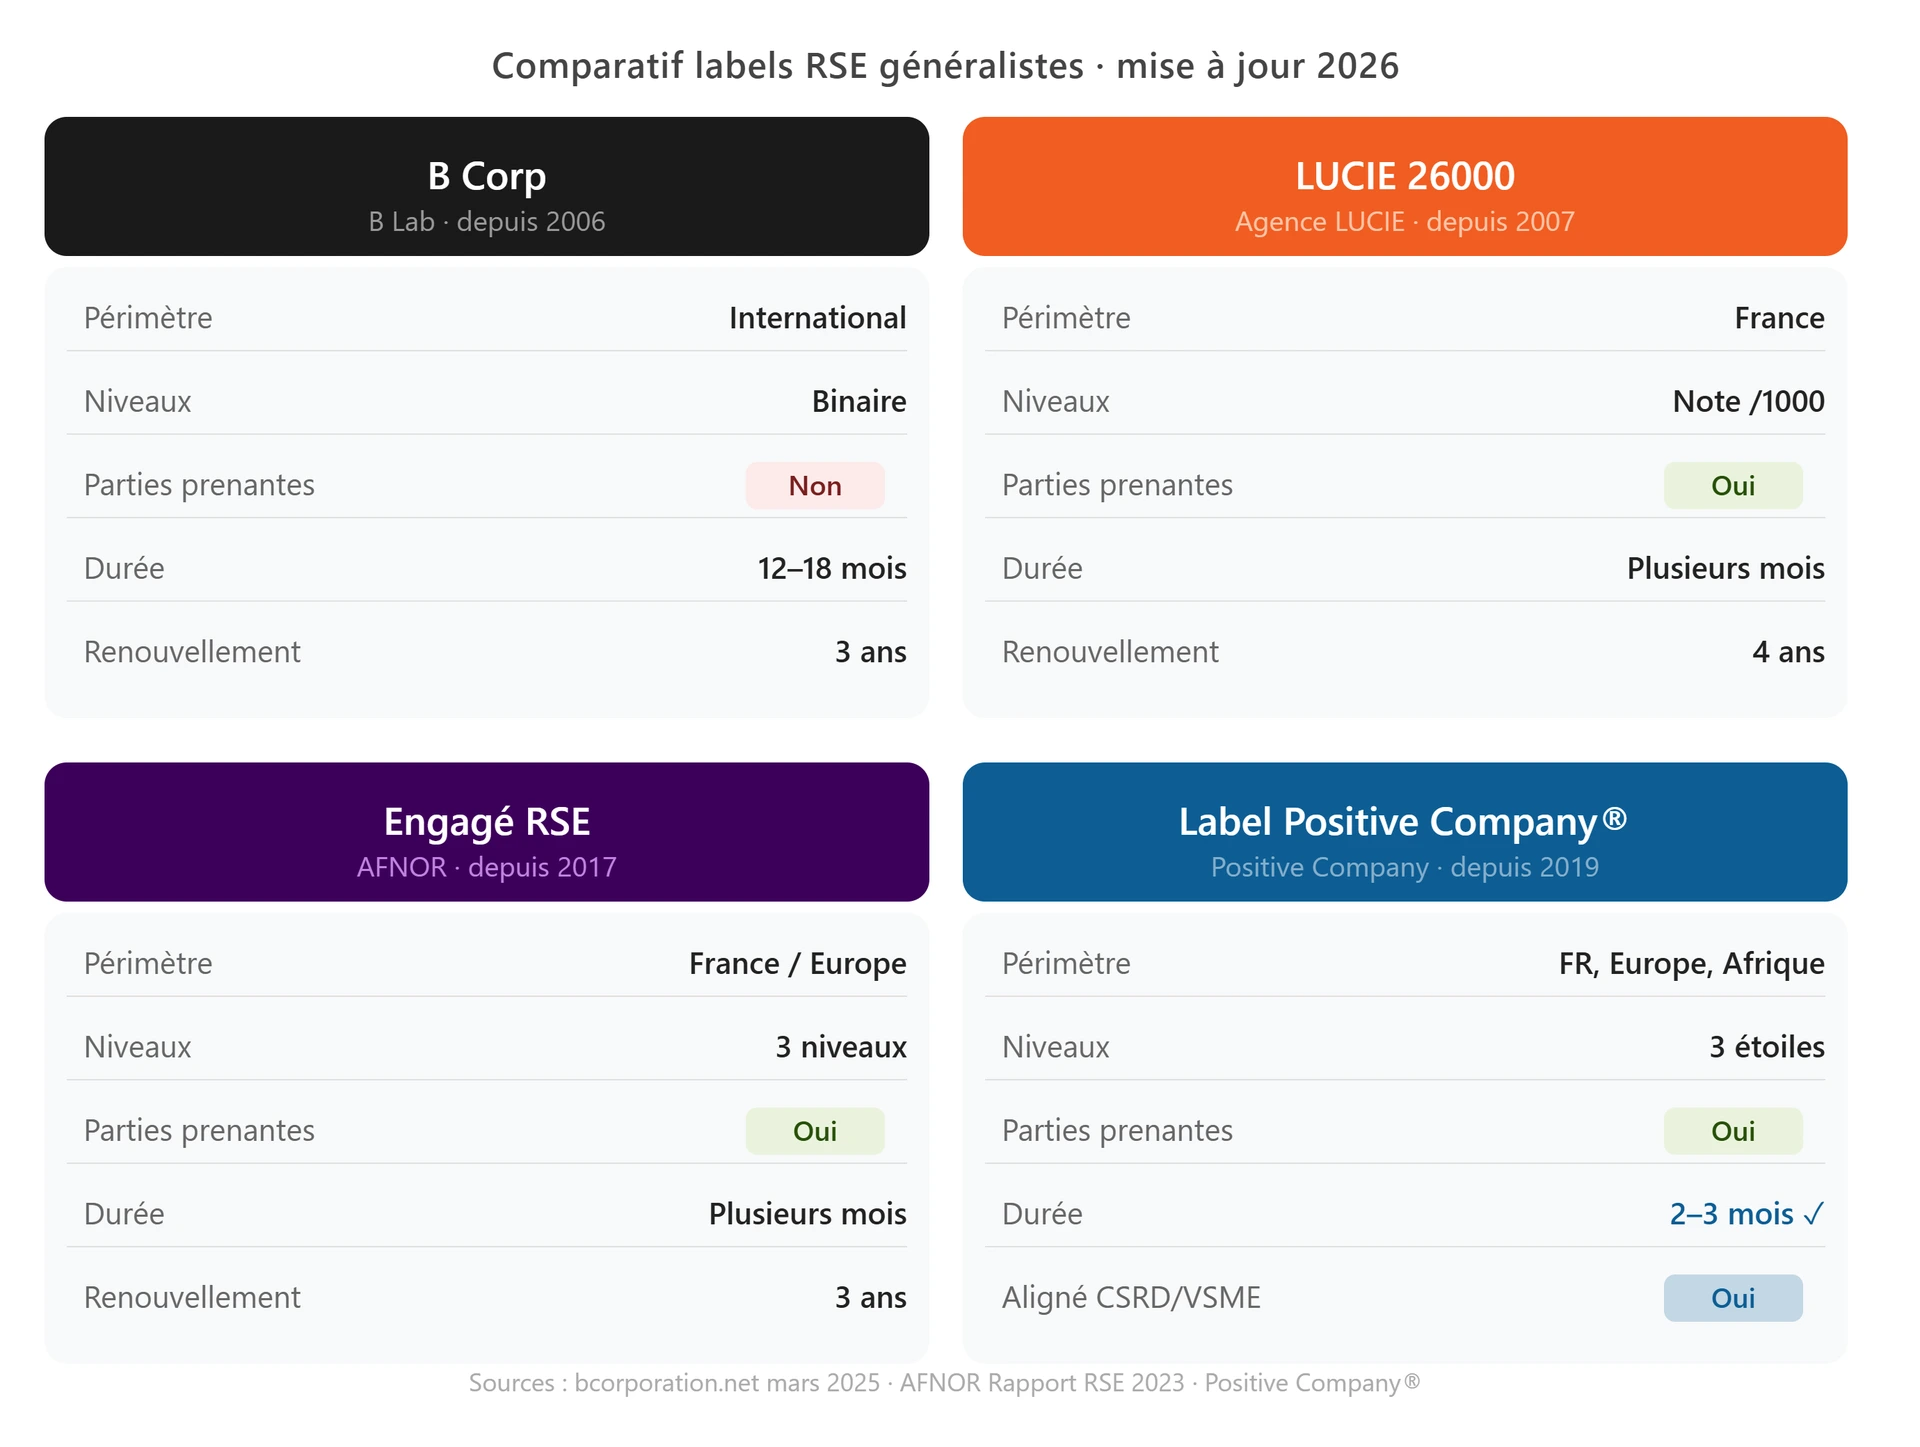Click 'Durée' label in Positive Company card
The height and width of the screenshot is (1447, 1920).
(x=1042, y=1214)
